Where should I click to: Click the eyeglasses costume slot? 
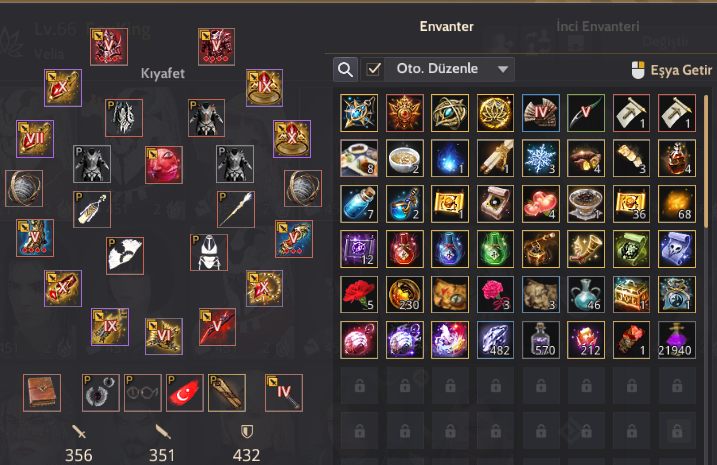[x=143, y=393]
